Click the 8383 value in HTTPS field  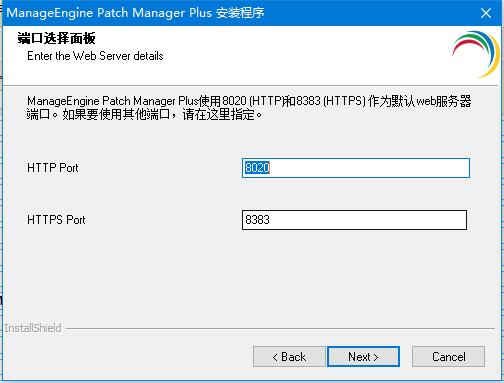click(x=257, y=220)
